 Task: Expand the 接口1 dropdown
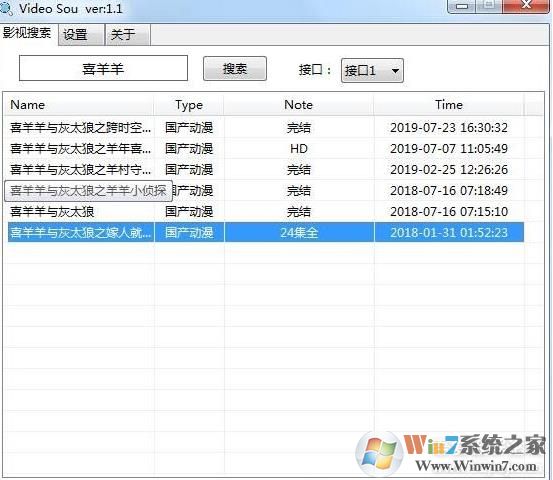tap(372, 71)
